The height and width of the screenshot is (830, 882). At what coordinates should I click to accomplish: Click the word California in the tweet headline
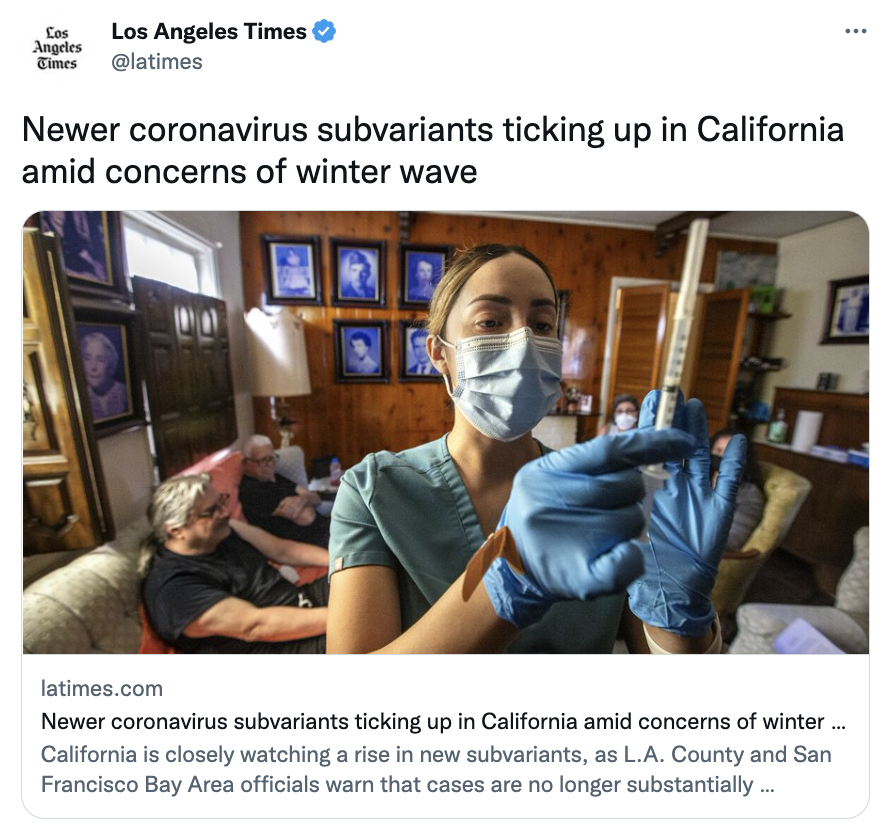click(x=771, y=130)
